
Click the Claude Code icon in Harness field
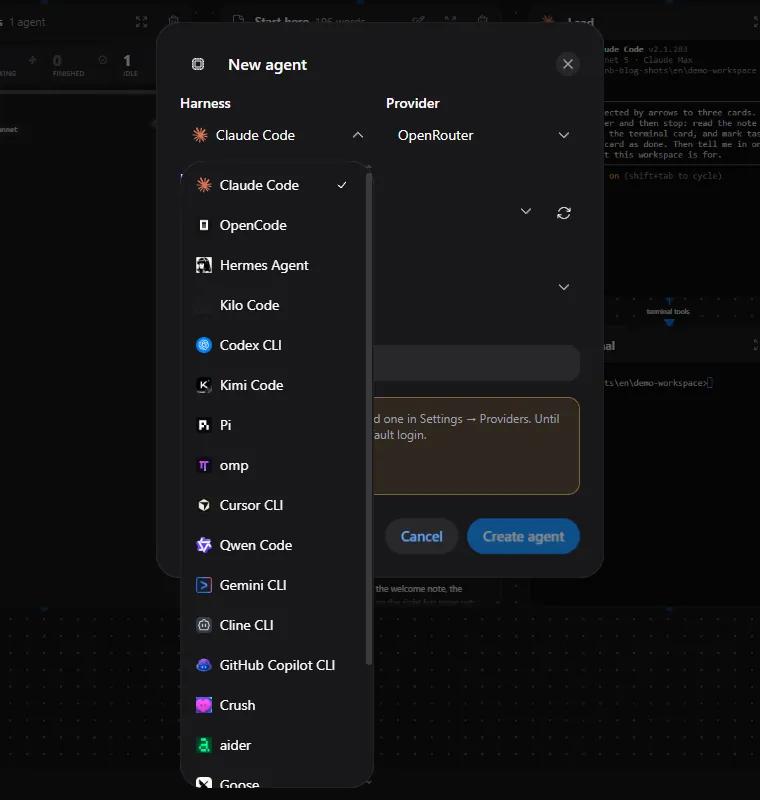pyautogui.click(x=200, y=135)
